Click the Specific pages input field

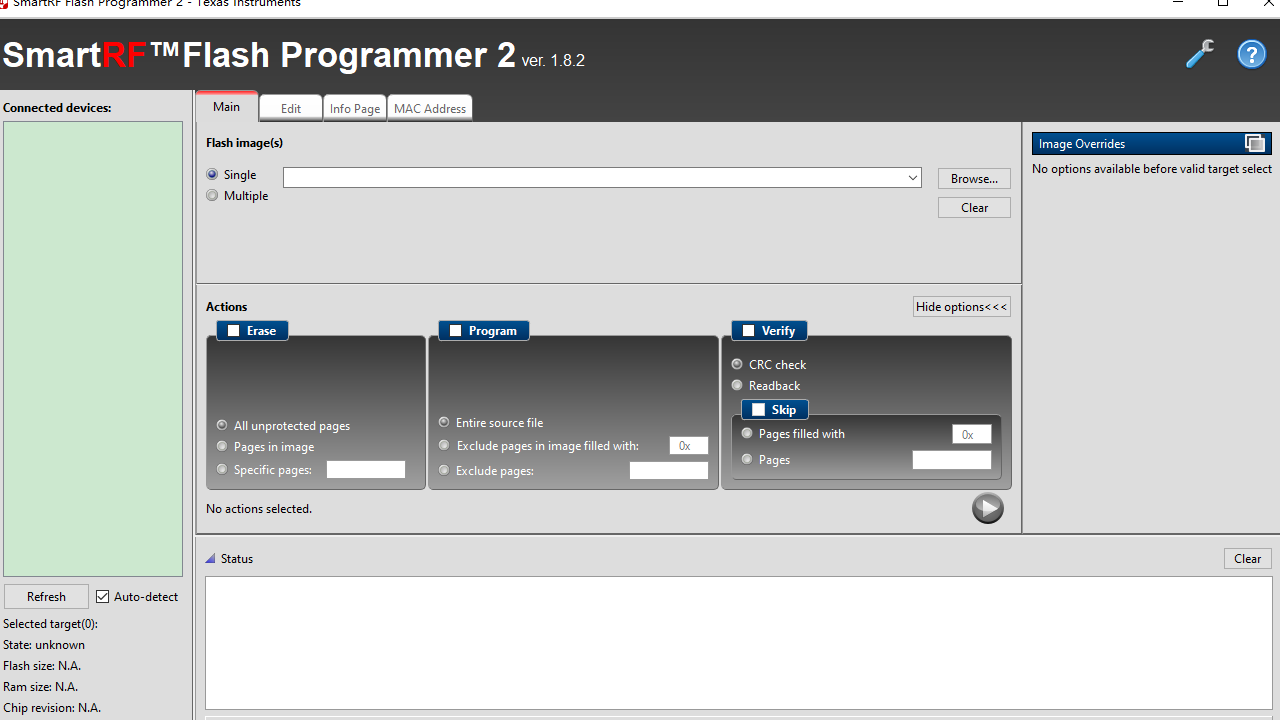[366, 470]
